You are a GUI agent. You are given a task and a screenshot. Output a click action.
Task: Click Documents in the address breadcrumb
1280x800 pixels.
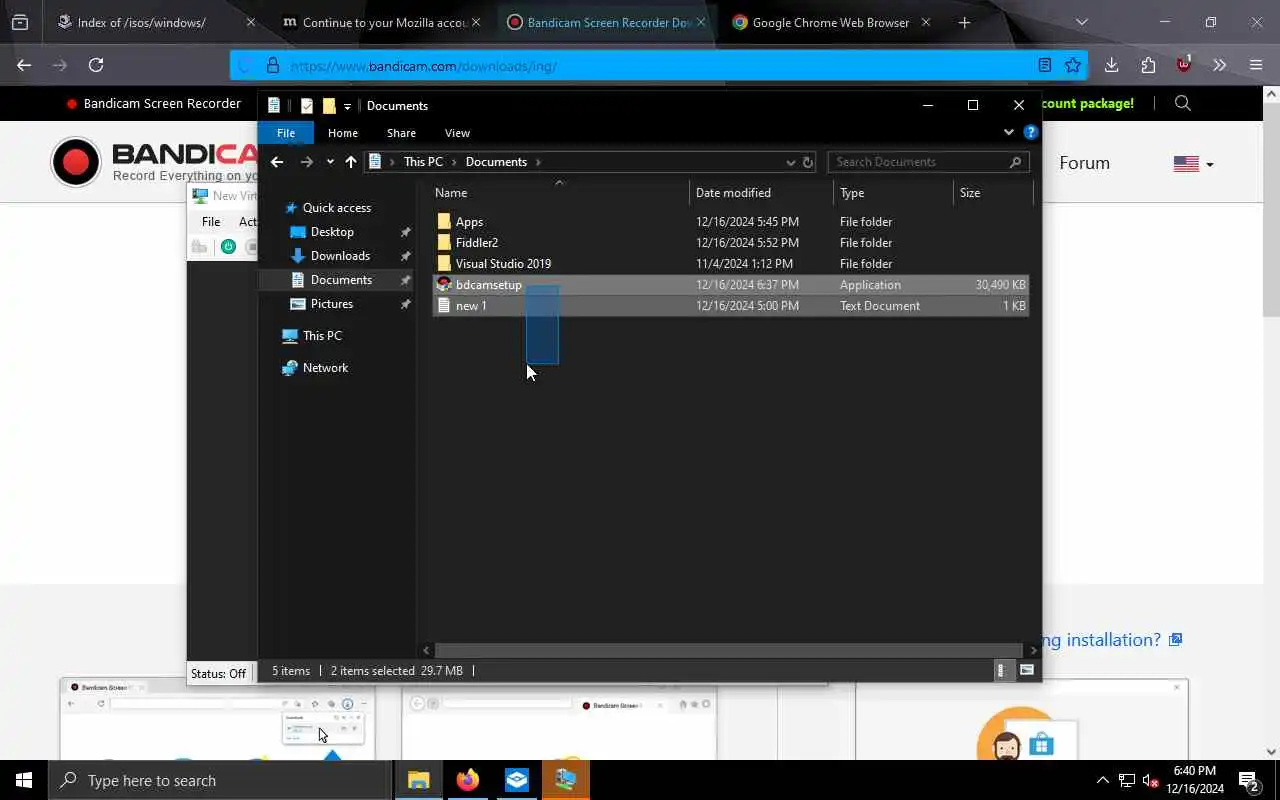pos(496,162)
